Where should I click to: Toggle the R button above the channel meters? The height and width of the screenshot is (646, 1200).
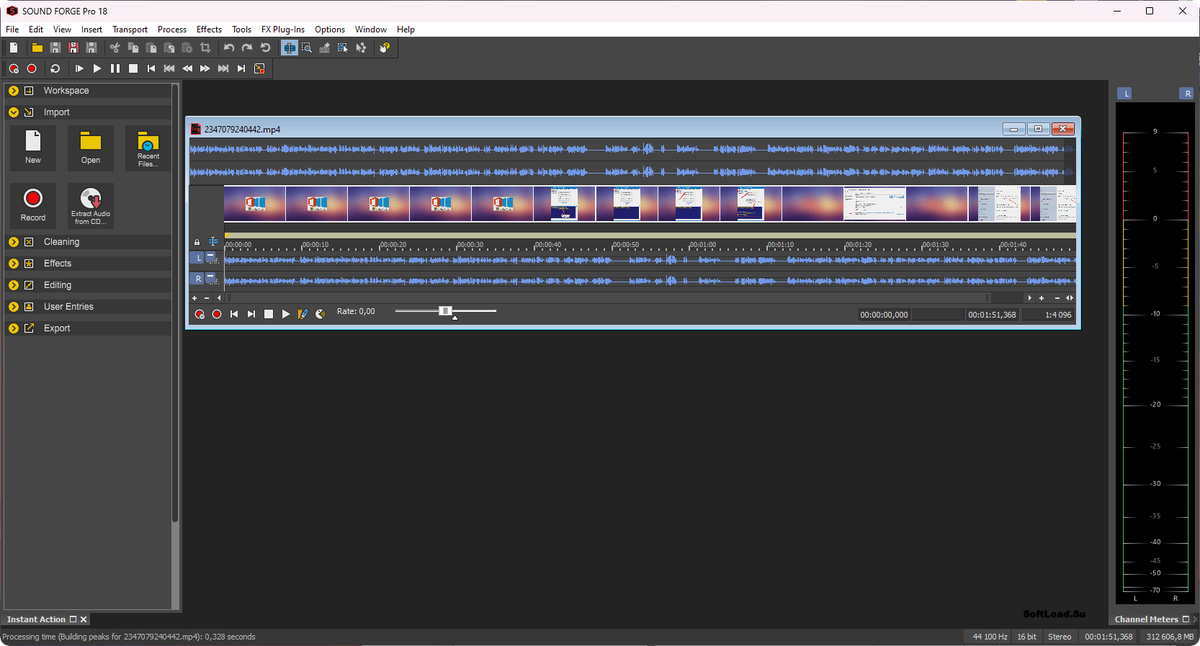click(1186, 94)
